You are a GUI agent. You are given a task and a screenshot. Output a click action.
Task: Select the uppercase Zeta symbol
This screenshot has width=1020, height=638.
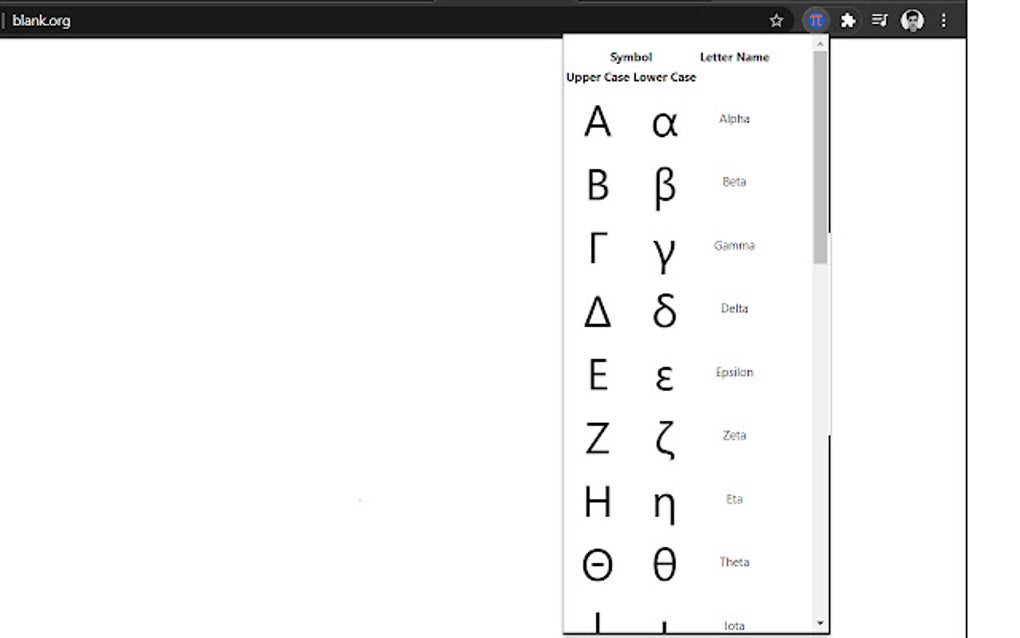point(598,440)
